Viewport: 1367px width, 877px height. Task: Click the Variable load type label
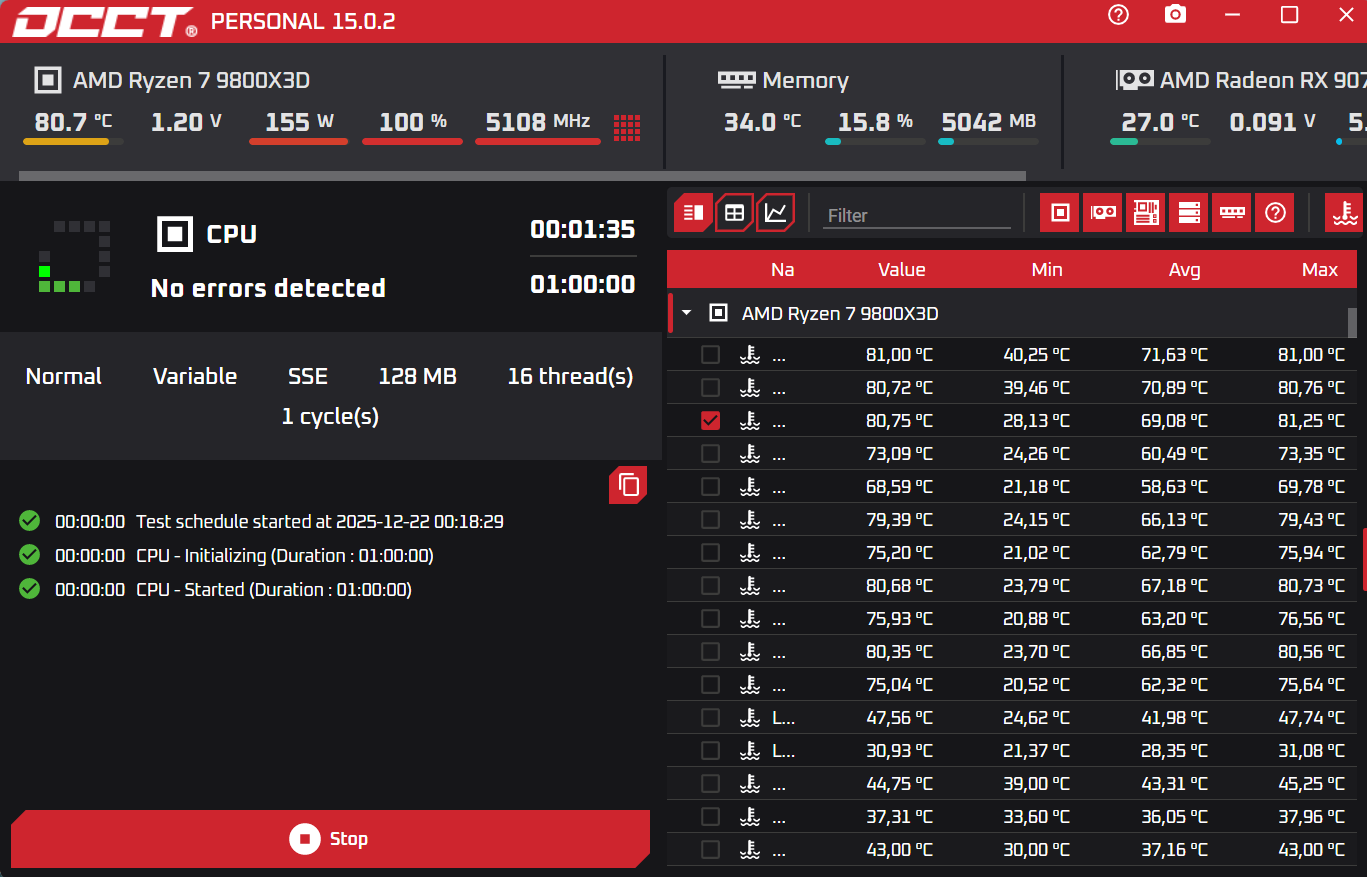[x=195, y=376]
